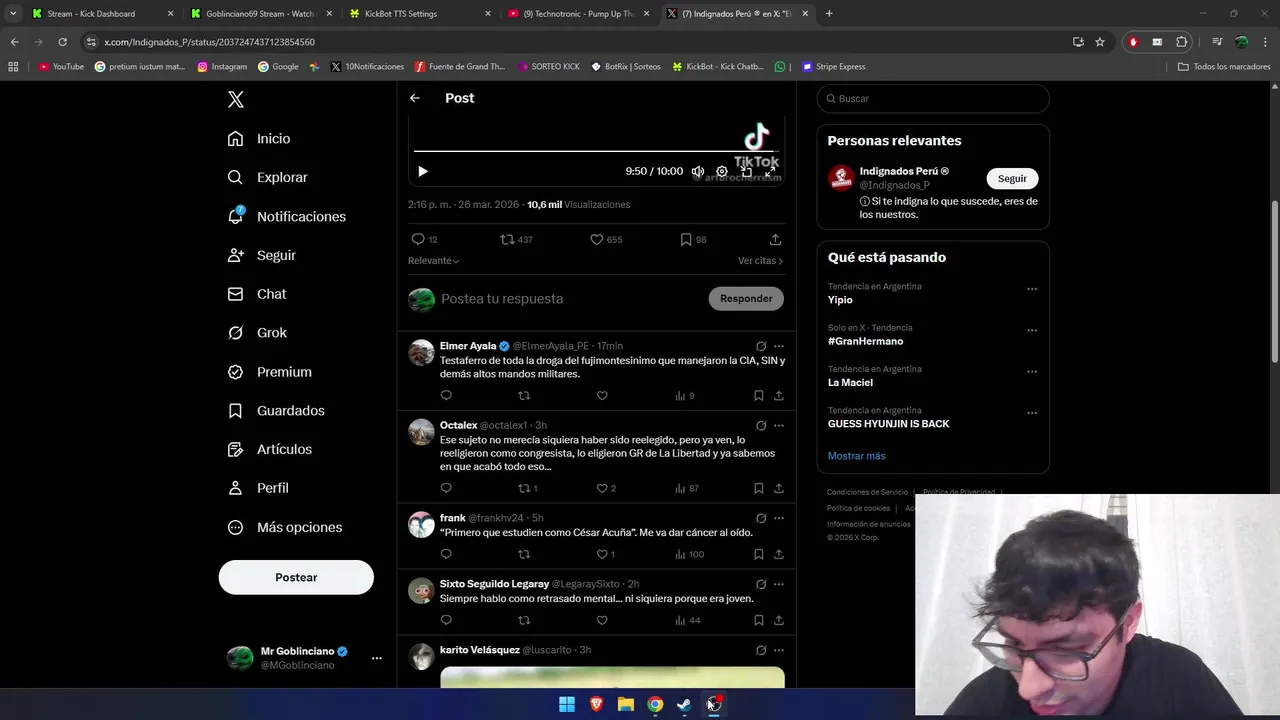Open Grok in sidebar
The height and width of the screenshot is (720, 1280).
click(x=257, y=333)
